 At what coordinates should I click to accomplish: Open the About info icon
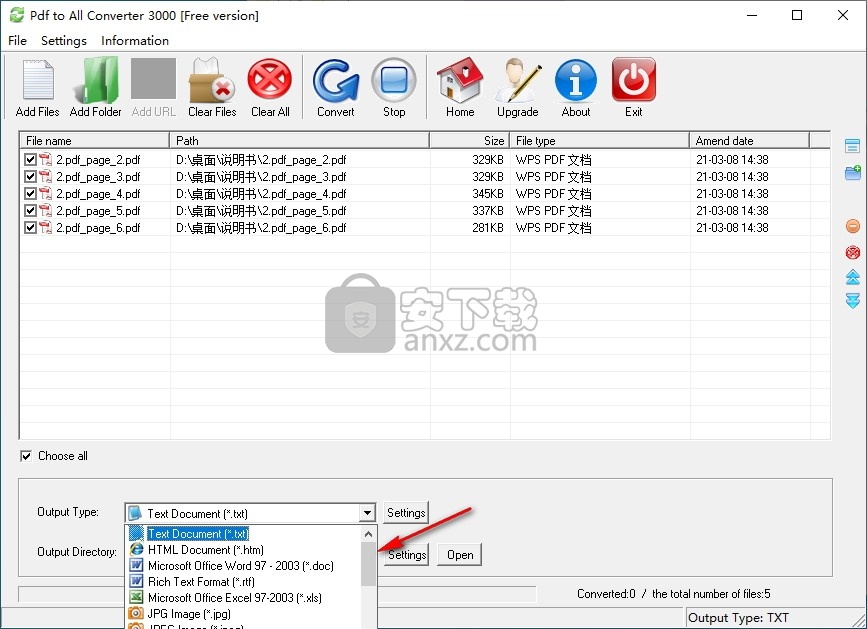point(576,81)
